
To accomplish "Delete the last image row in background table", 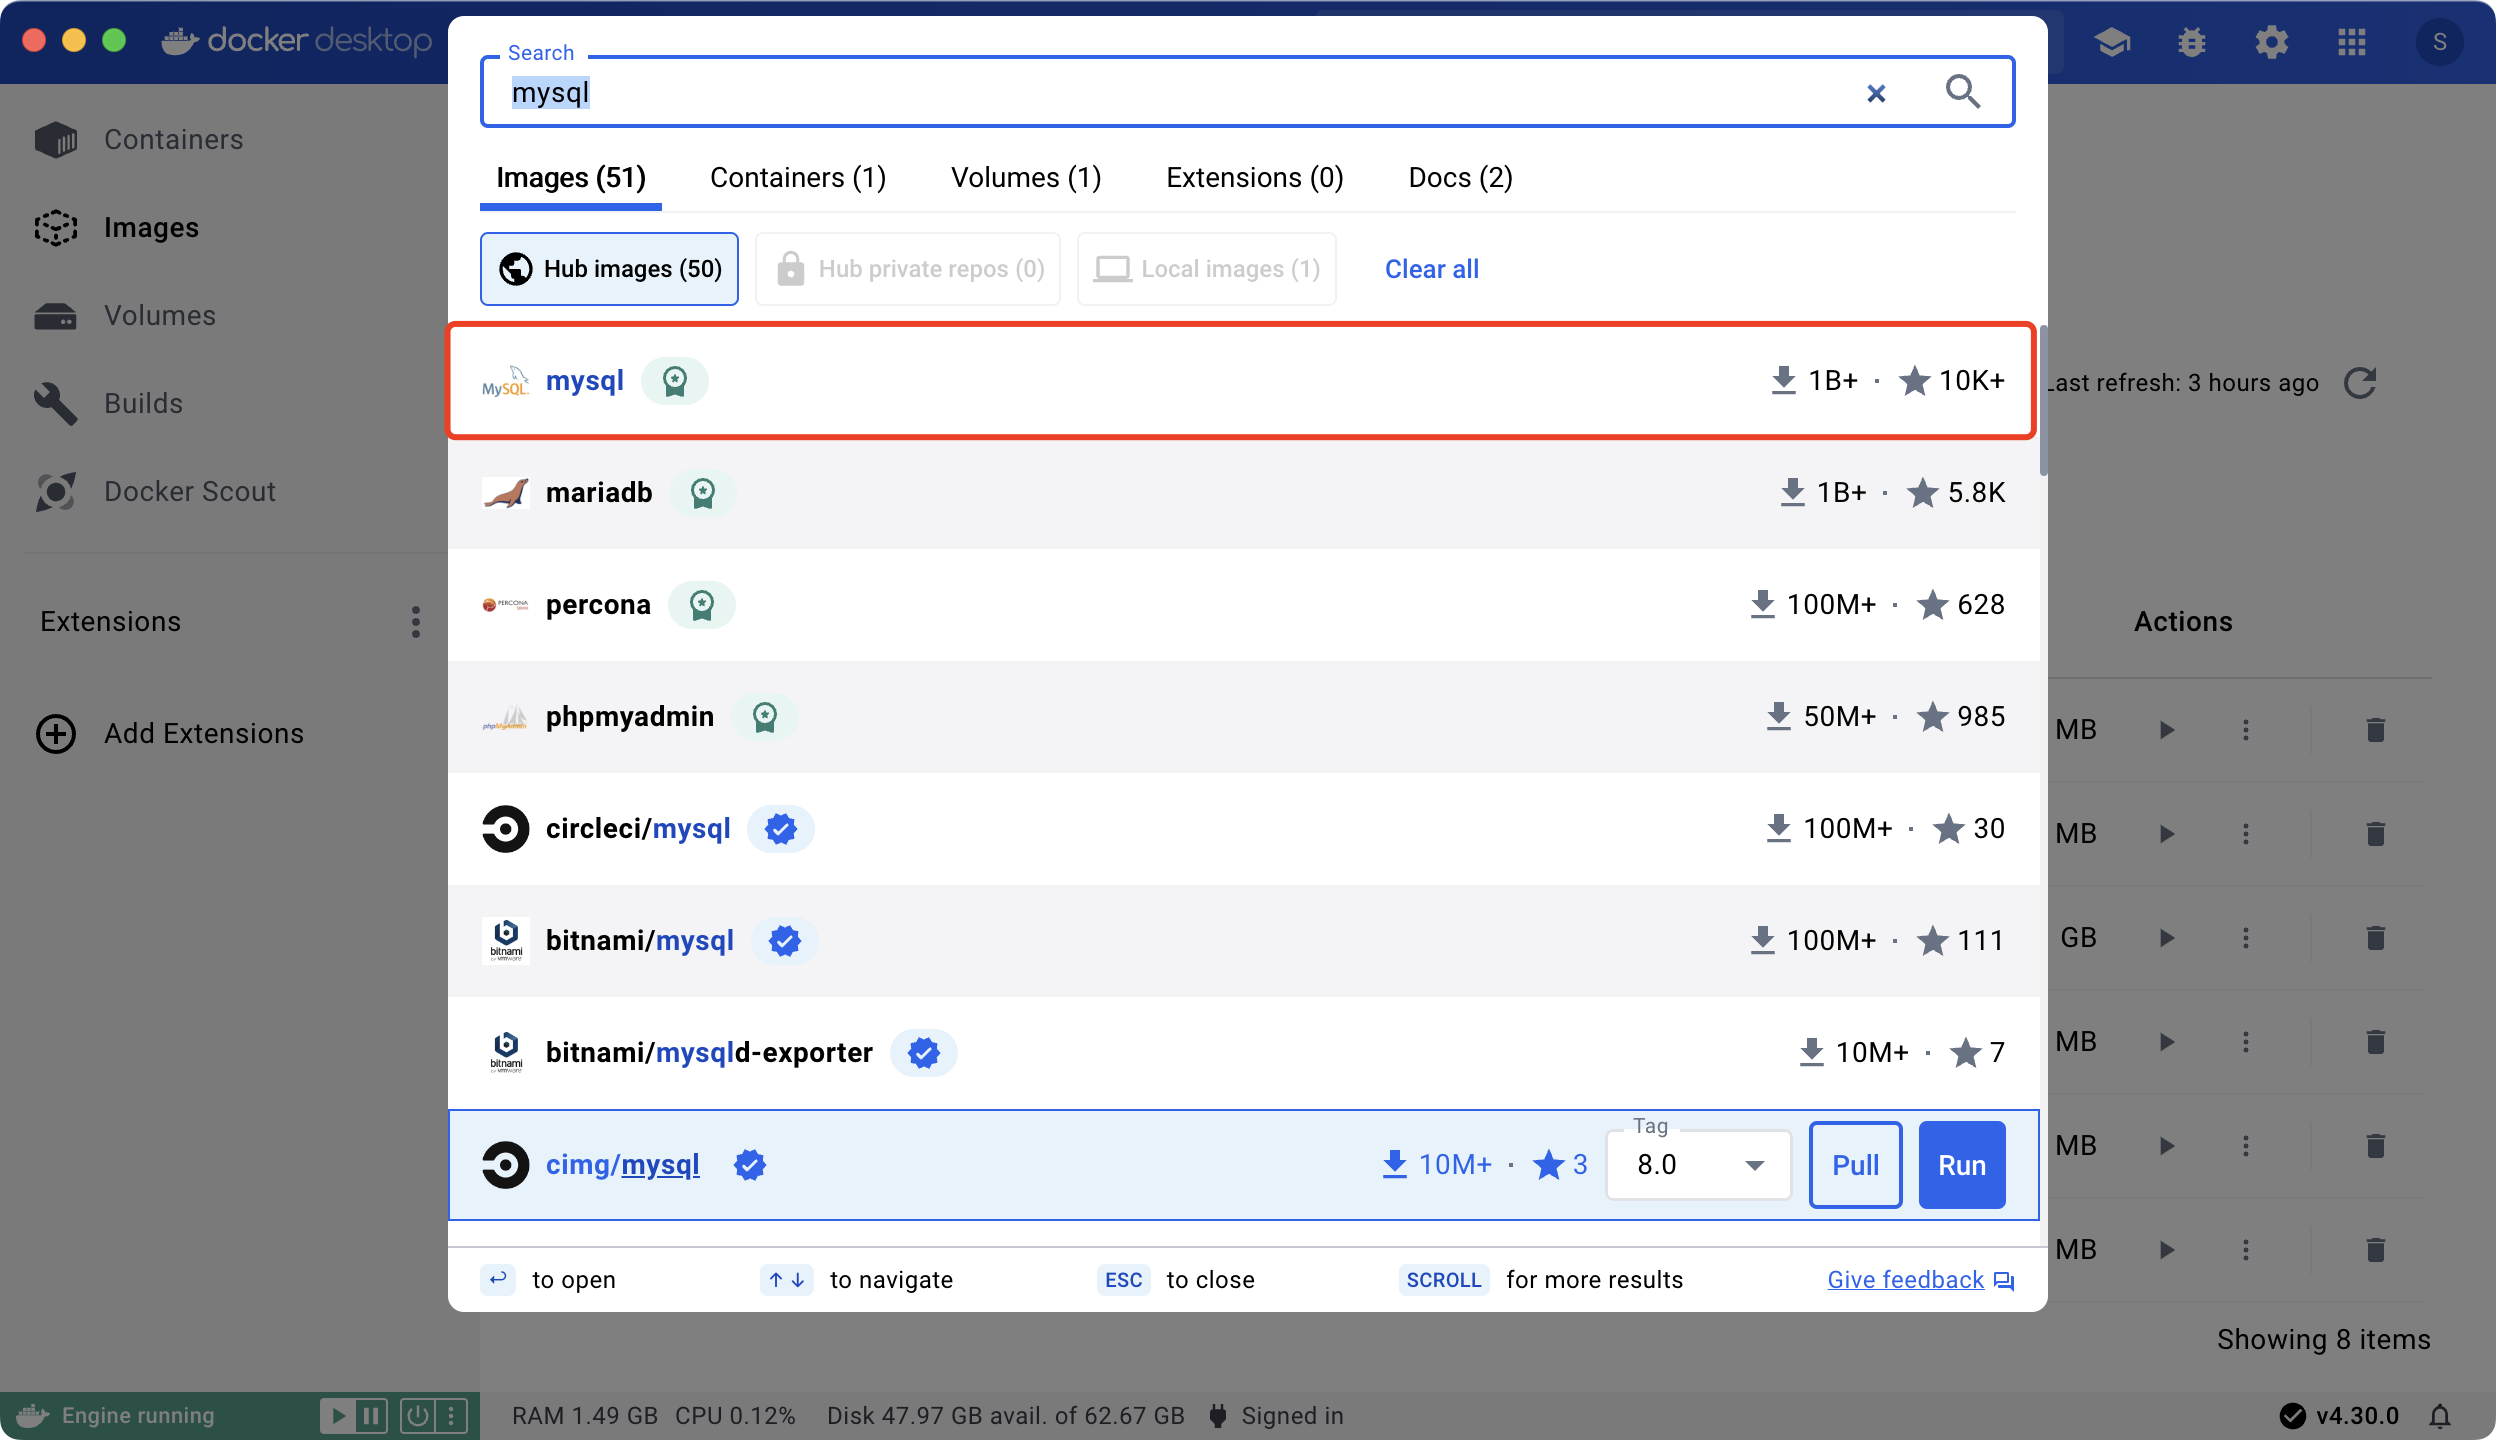I will pyautogui.click(x=2376, y=1250).
